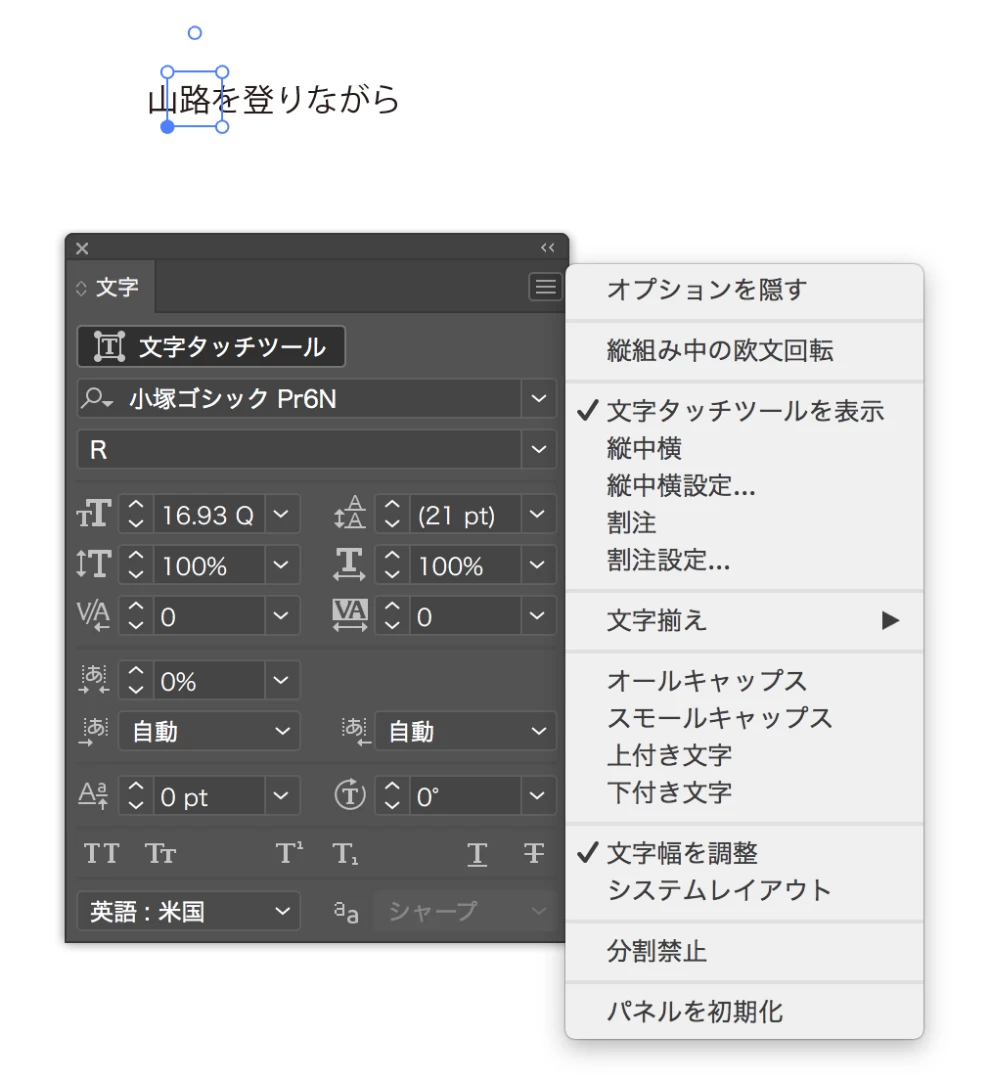Click the kerning V/A icon
This screenshot has height=1080, width=988.
94,615
